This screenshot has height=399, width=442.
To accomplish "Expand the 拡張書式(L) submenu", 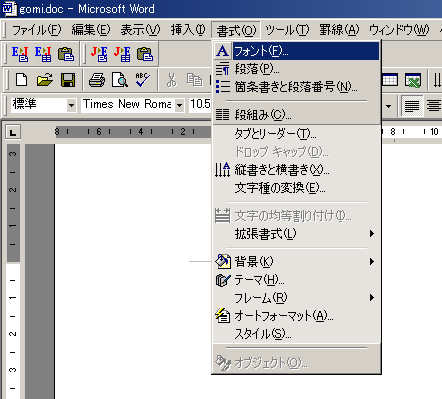I will (296, 234).
